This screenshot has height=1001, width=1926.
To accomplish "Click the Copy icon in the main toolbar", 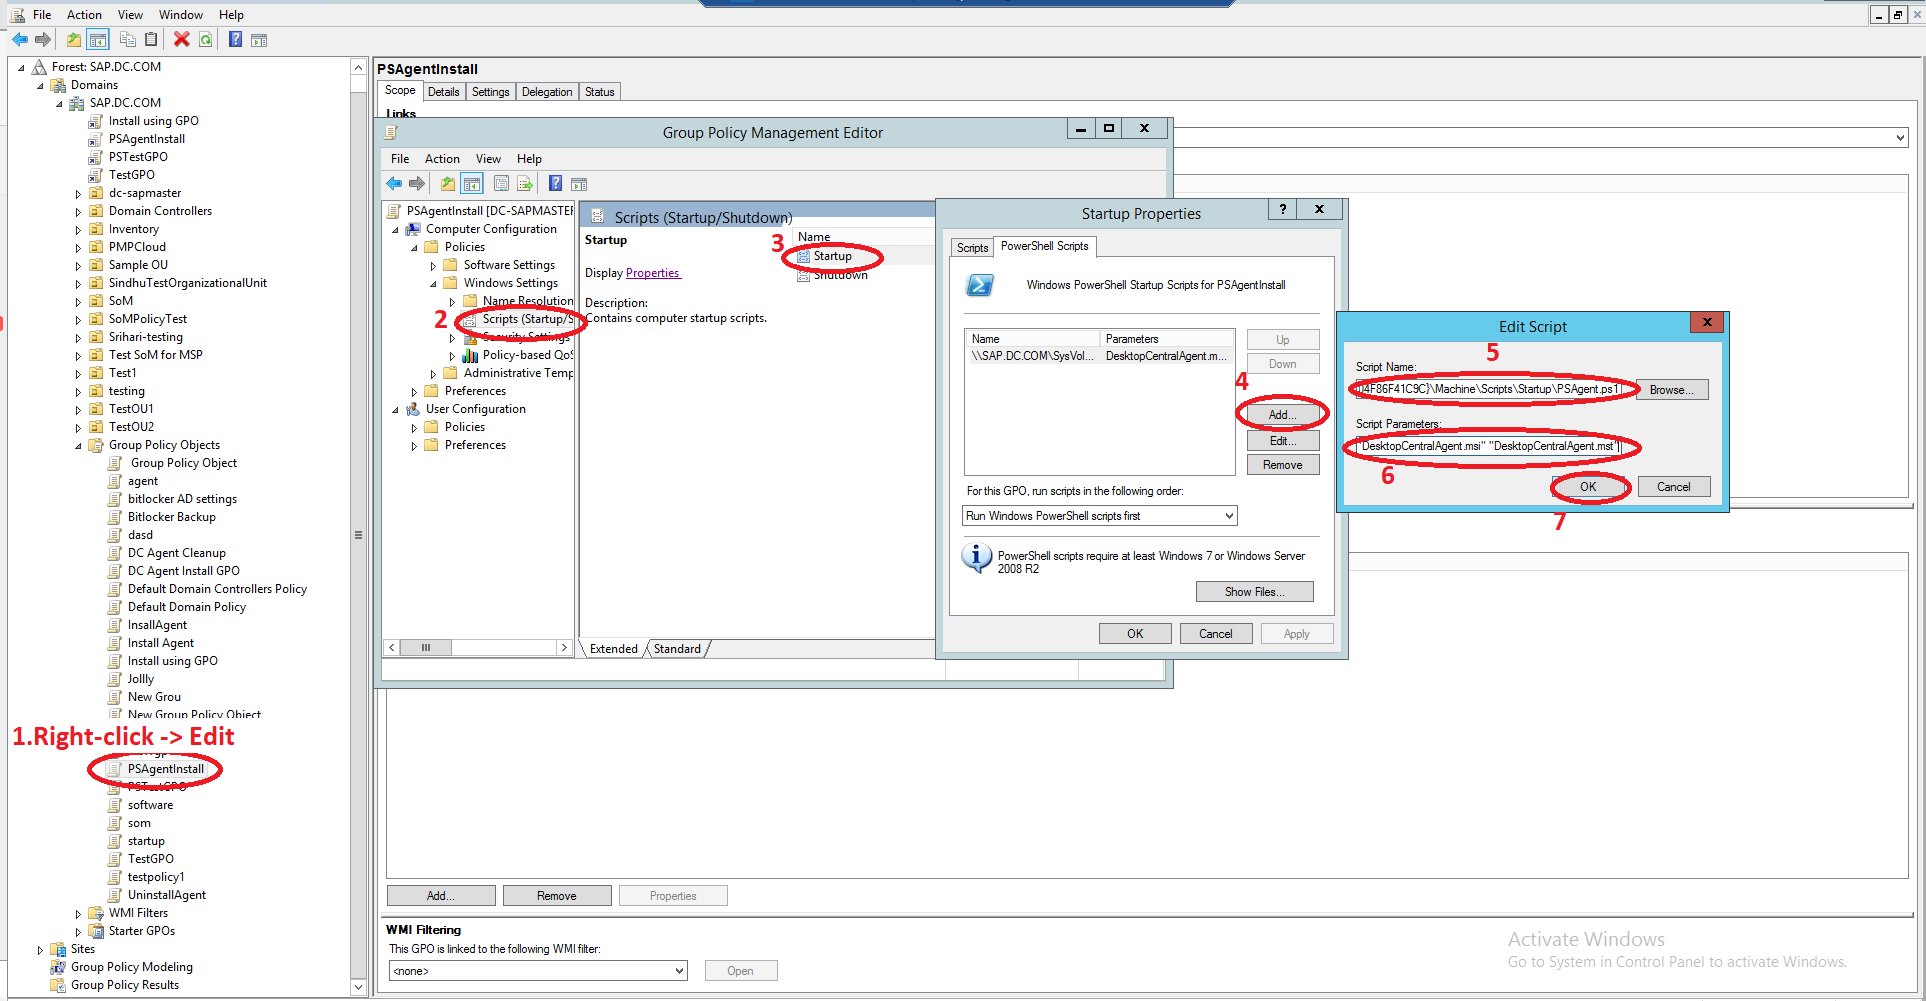I will 128,39.
